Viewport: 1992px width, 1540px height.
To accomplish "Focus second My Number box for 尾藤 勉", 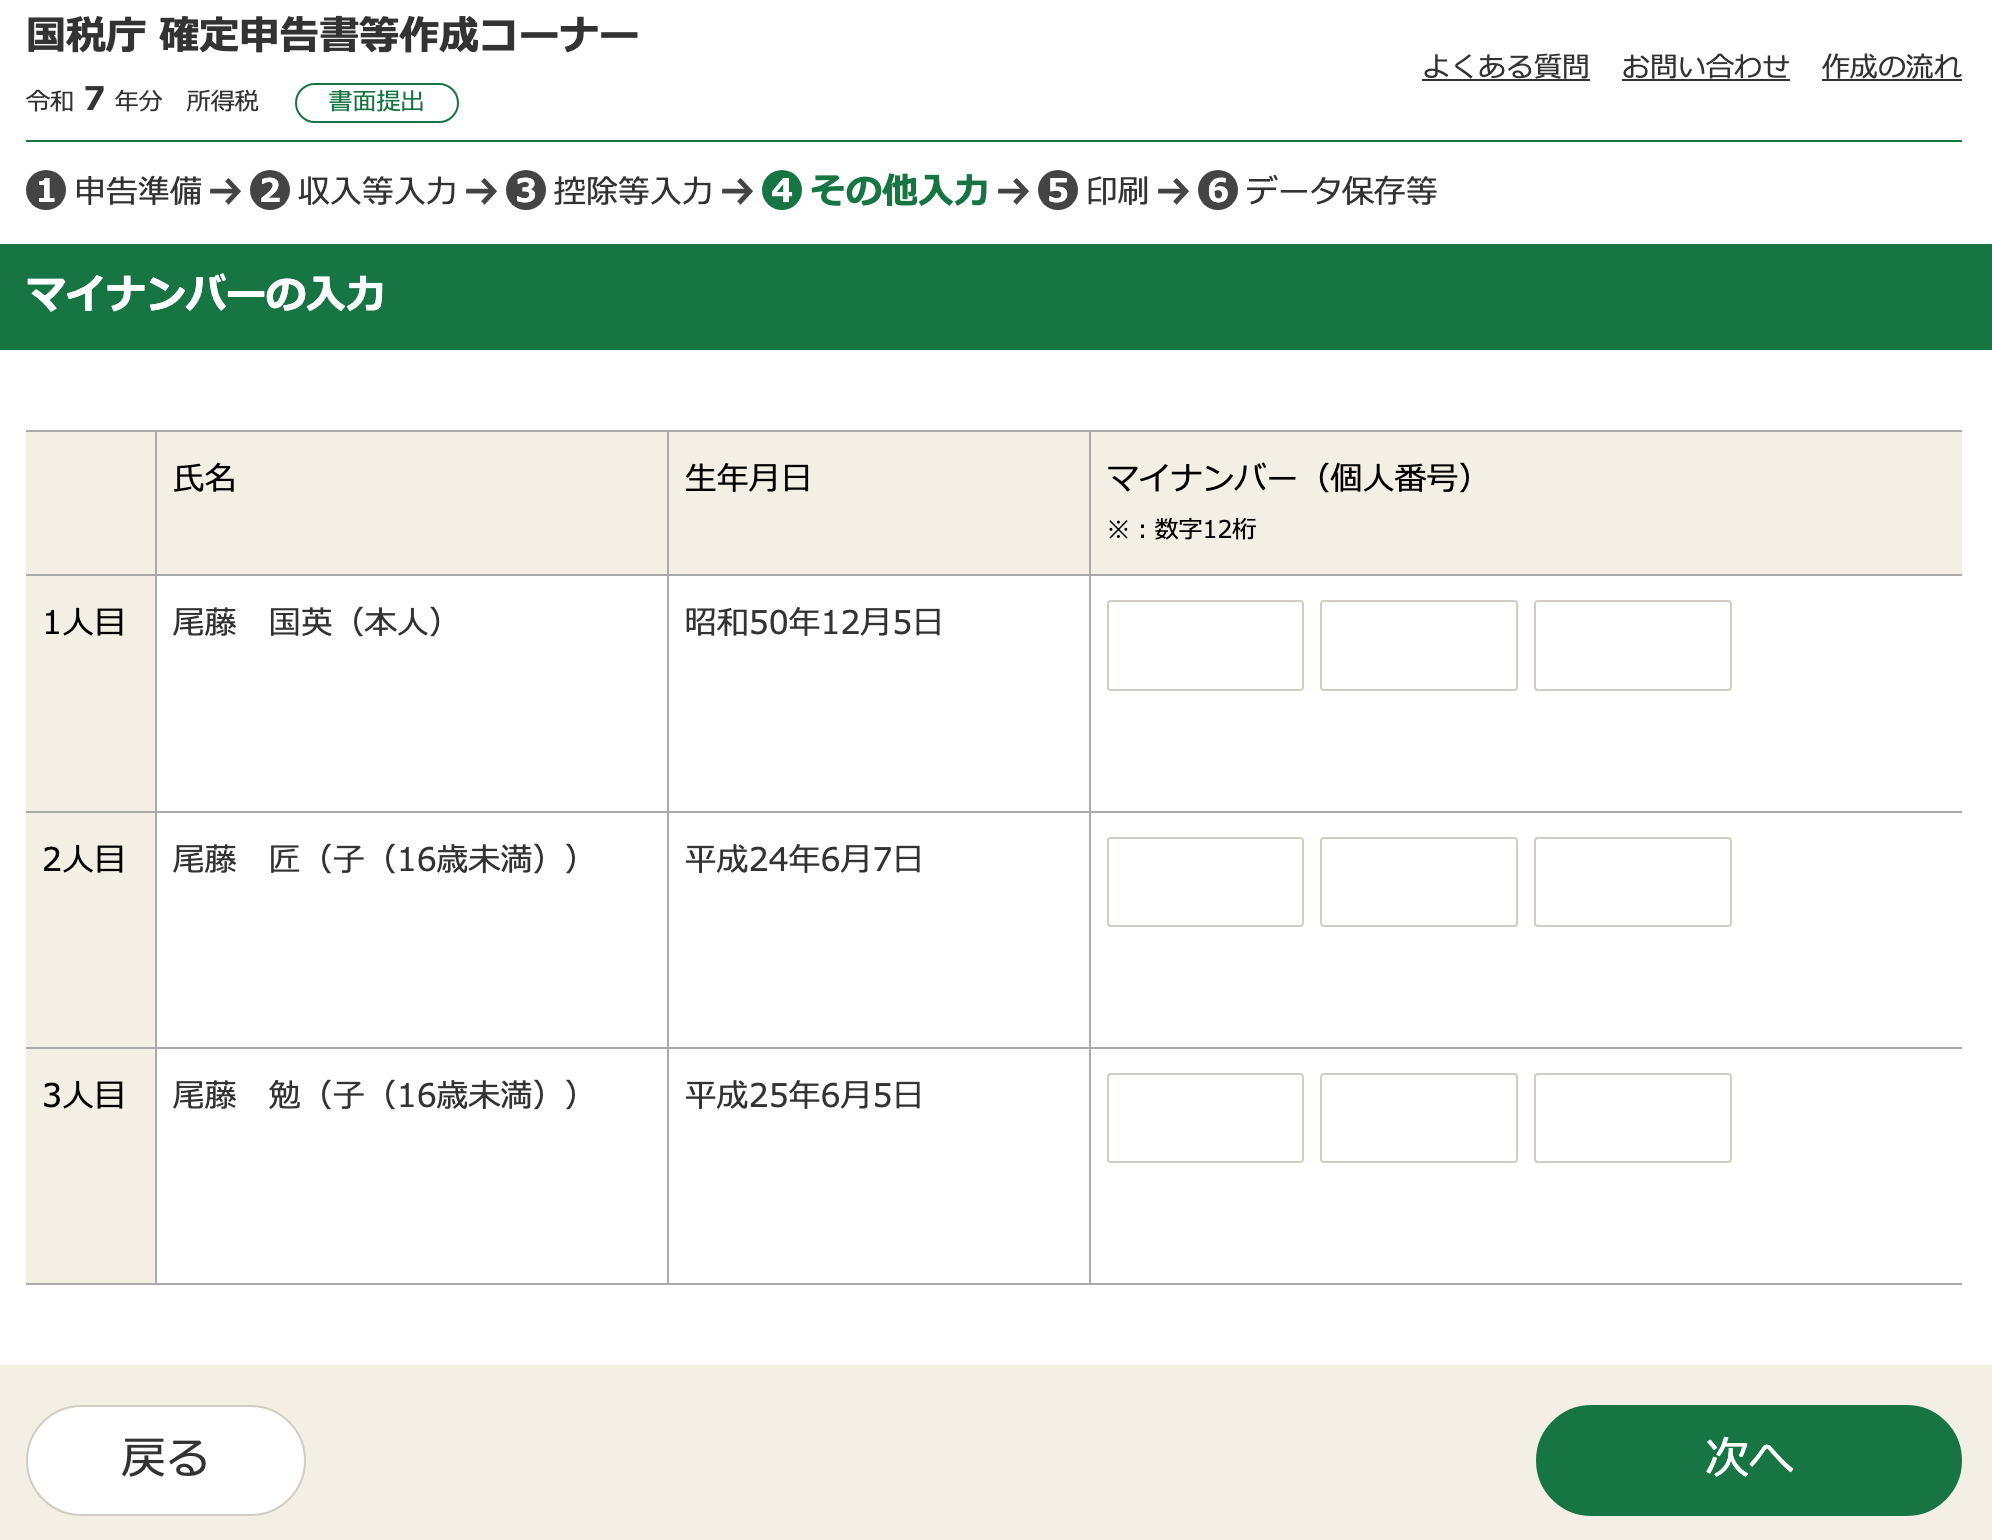I will click(x=1418, y=1118).
